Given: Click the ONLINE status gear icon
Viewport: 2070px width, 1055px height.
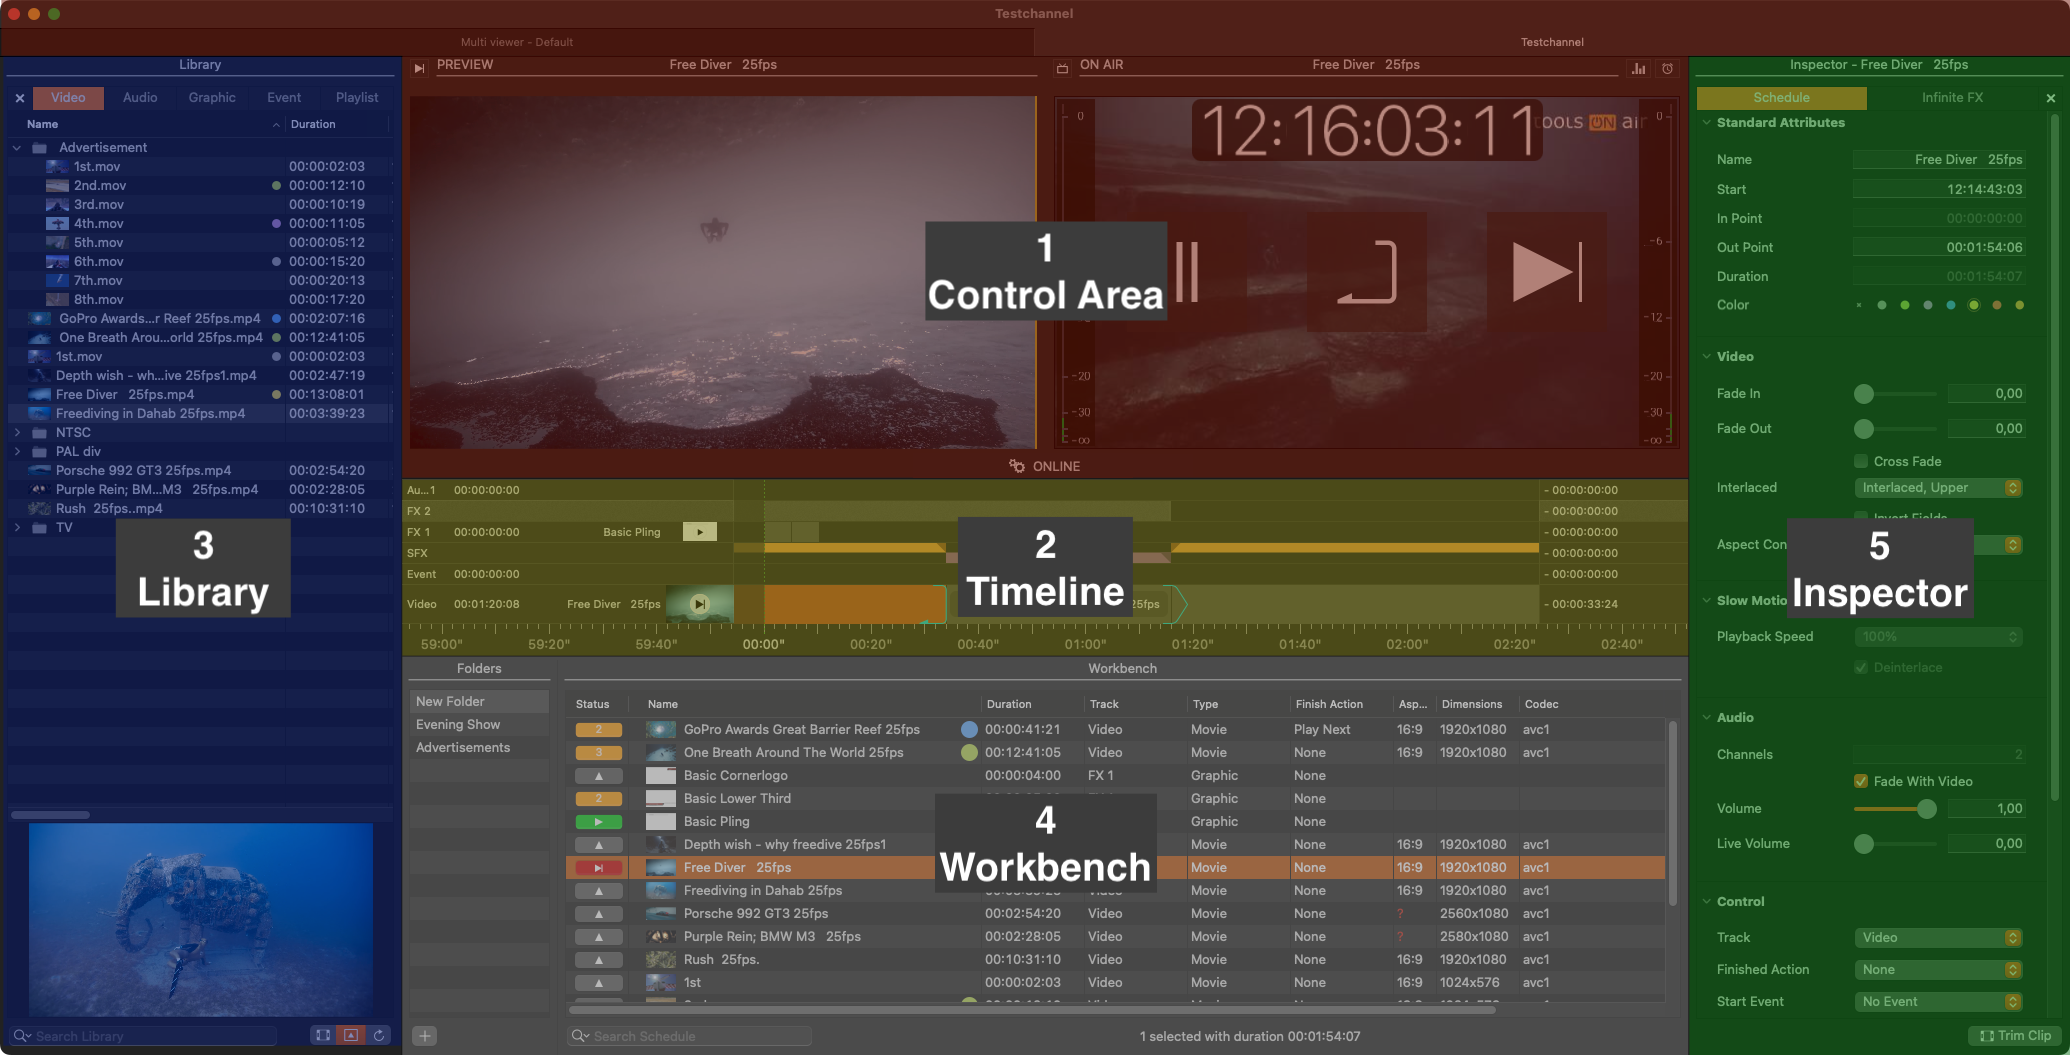Looking at the screenshot, I should pos(1016,466).
